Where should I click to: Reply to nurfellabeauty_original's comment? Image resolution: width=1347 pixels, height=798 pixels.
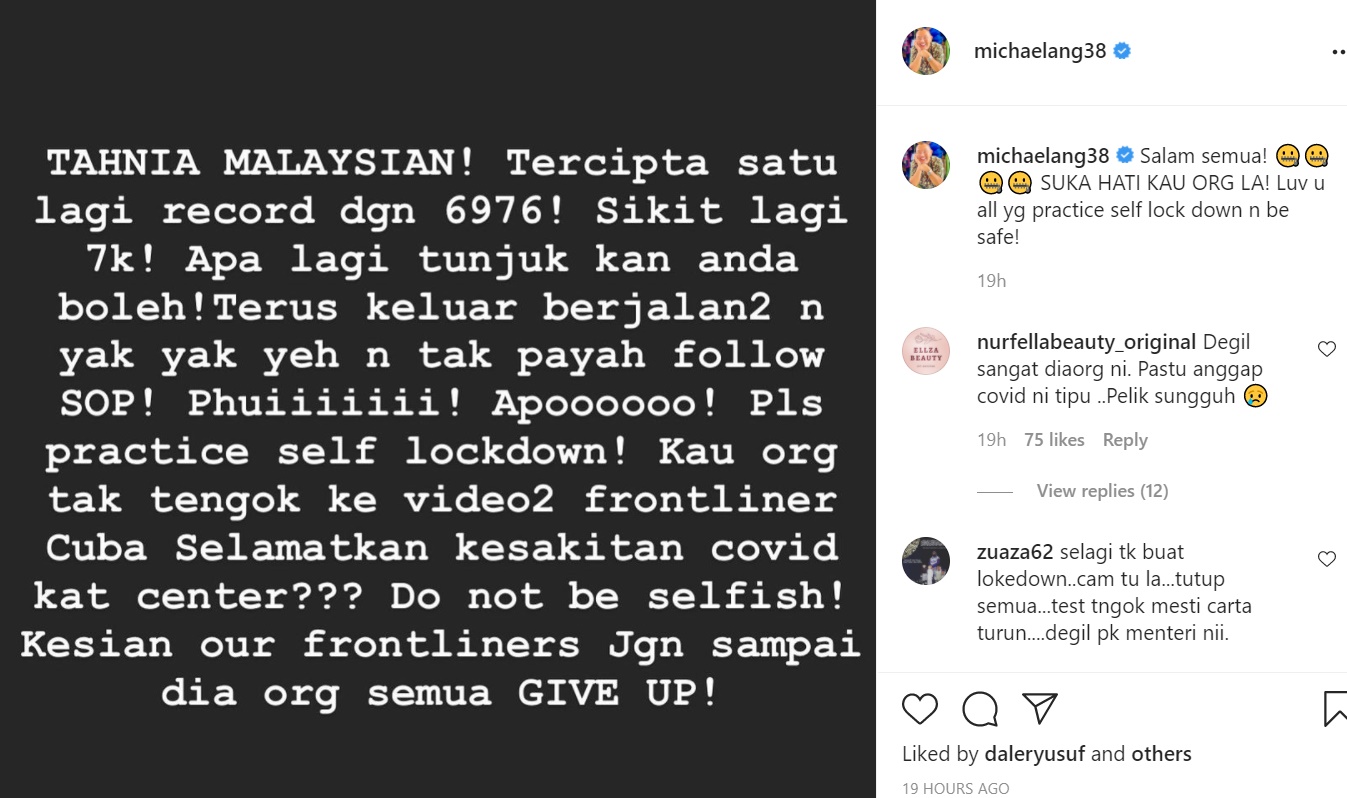click(1125, 440)
